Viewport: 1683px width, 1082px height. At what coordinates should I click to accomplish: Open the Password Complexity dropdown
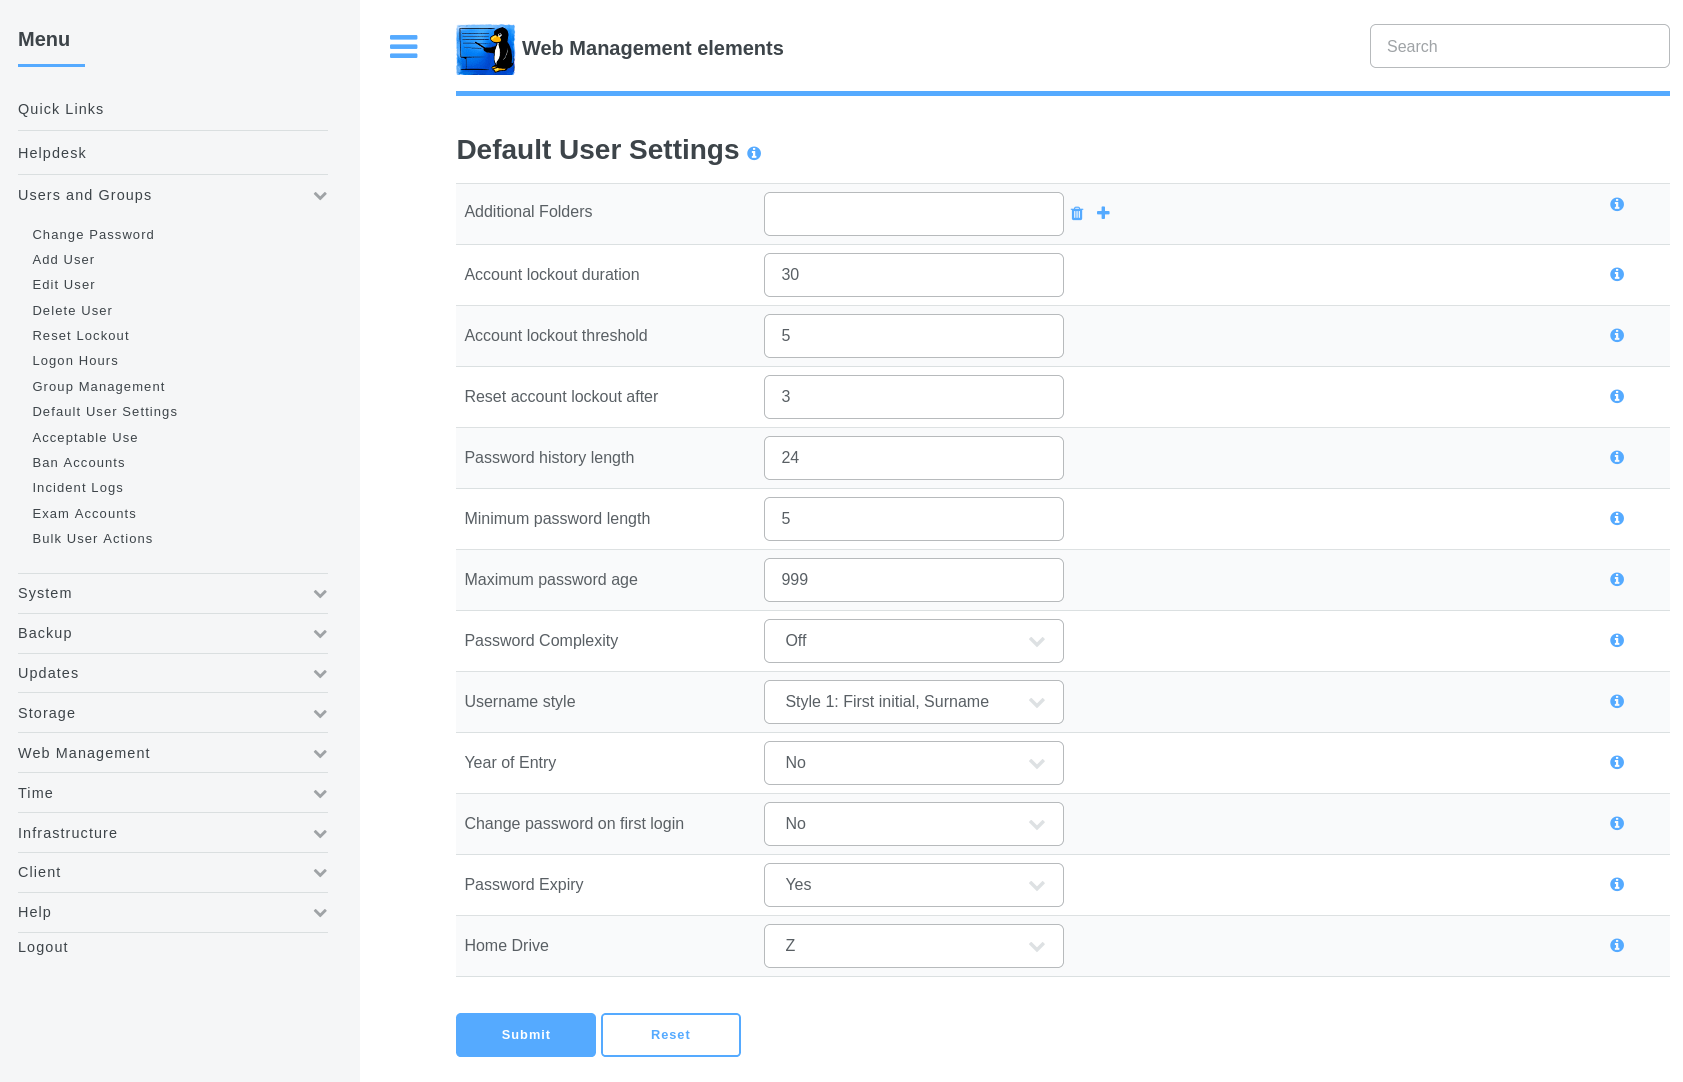913,641
